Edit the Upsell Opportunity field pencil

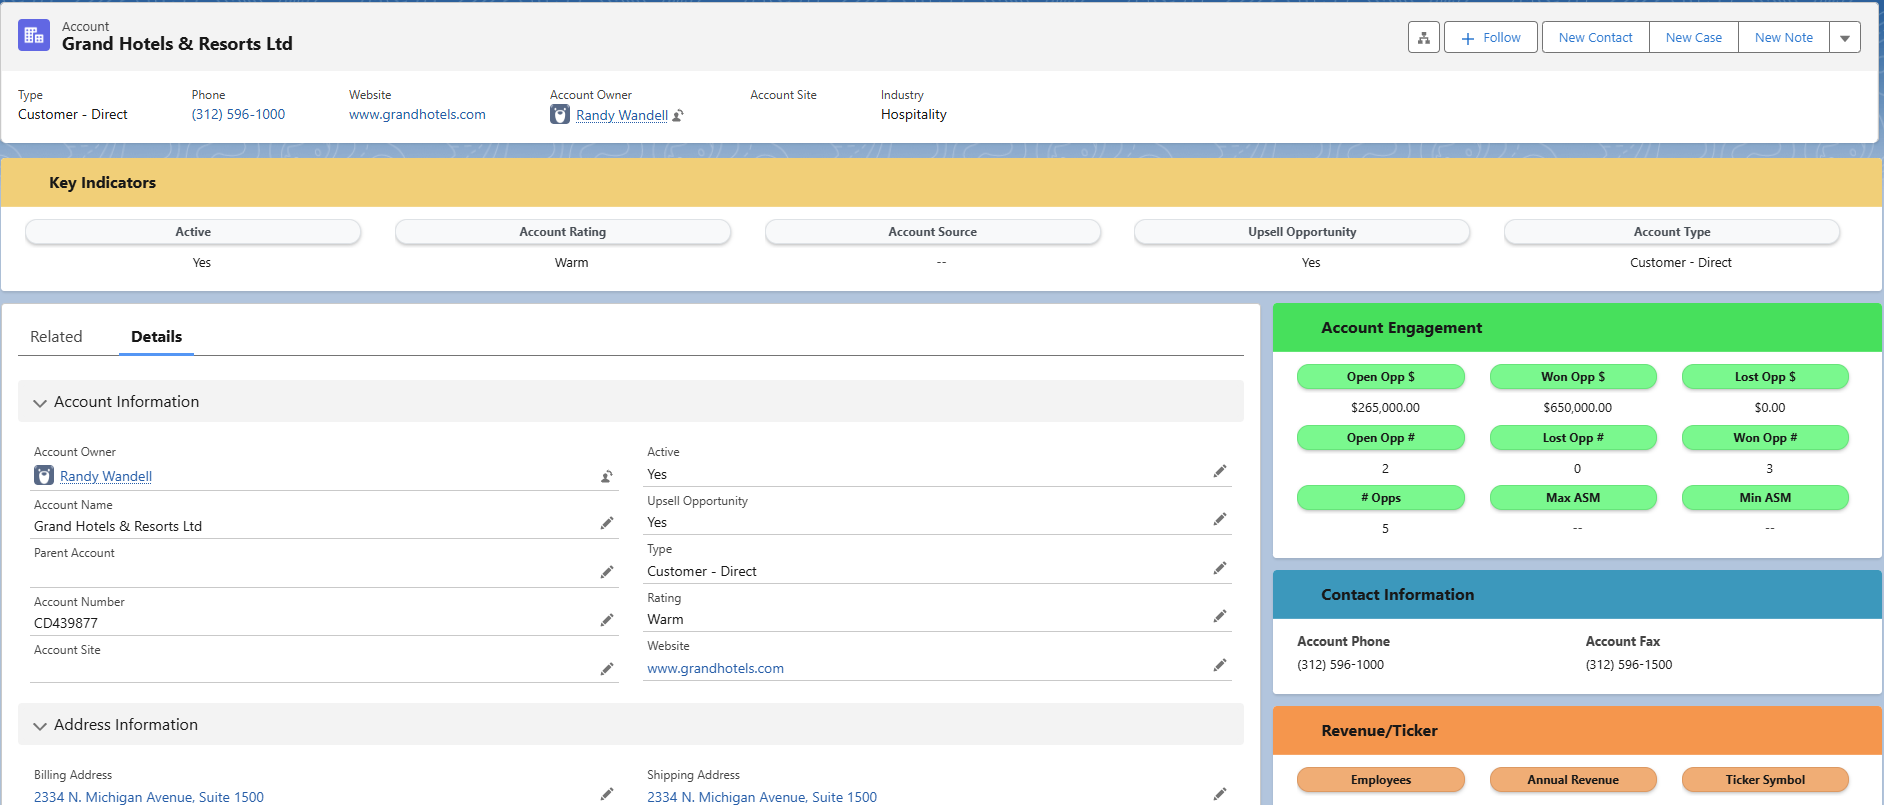click(x=1219, y=519)
